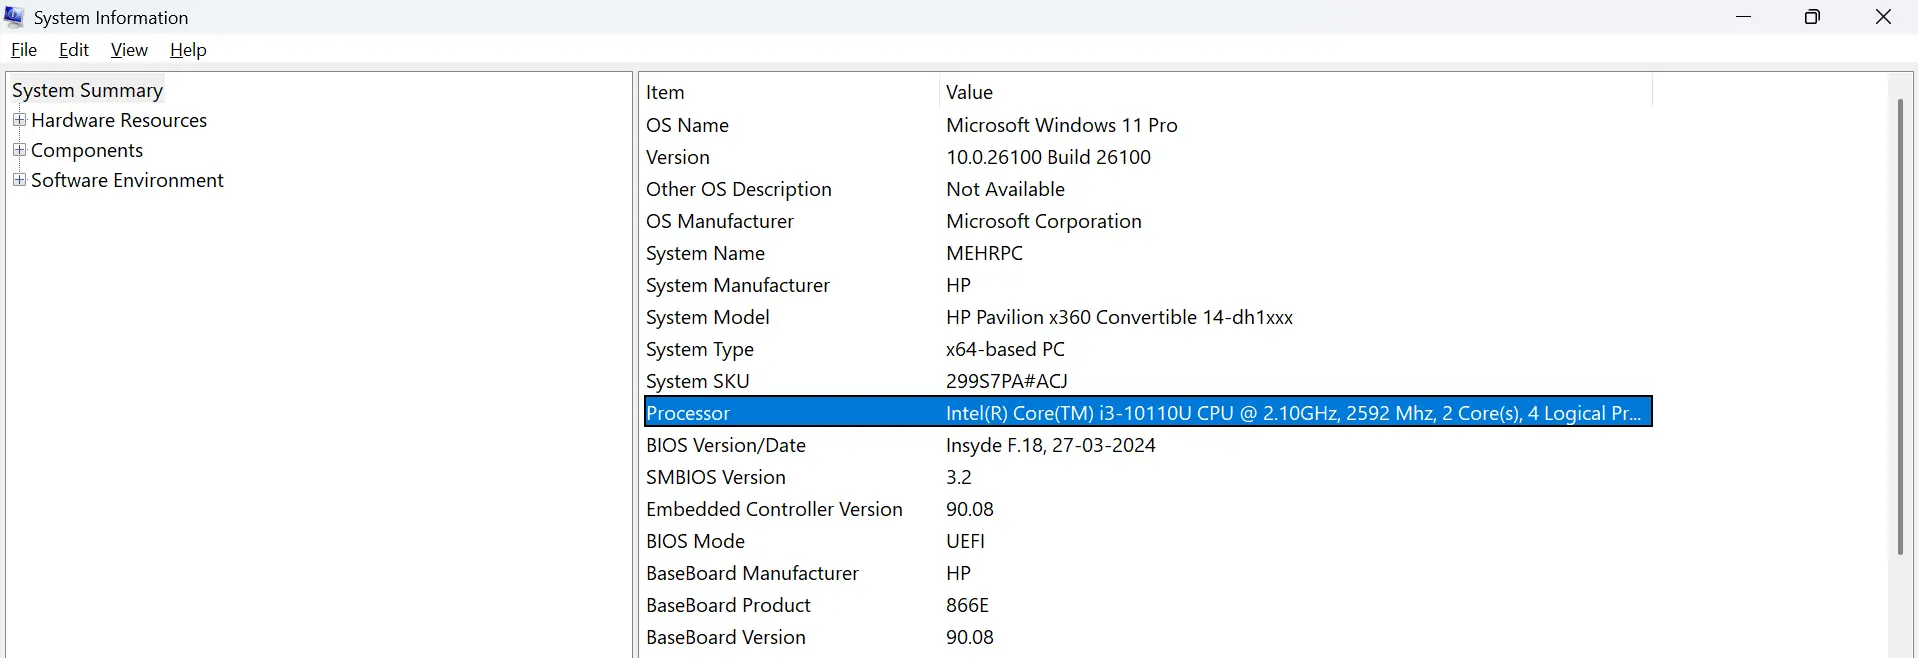Viewport: 1918px width, 658px height.
Task: Expand the Software Environment category
Action: [x=19, y=180]
